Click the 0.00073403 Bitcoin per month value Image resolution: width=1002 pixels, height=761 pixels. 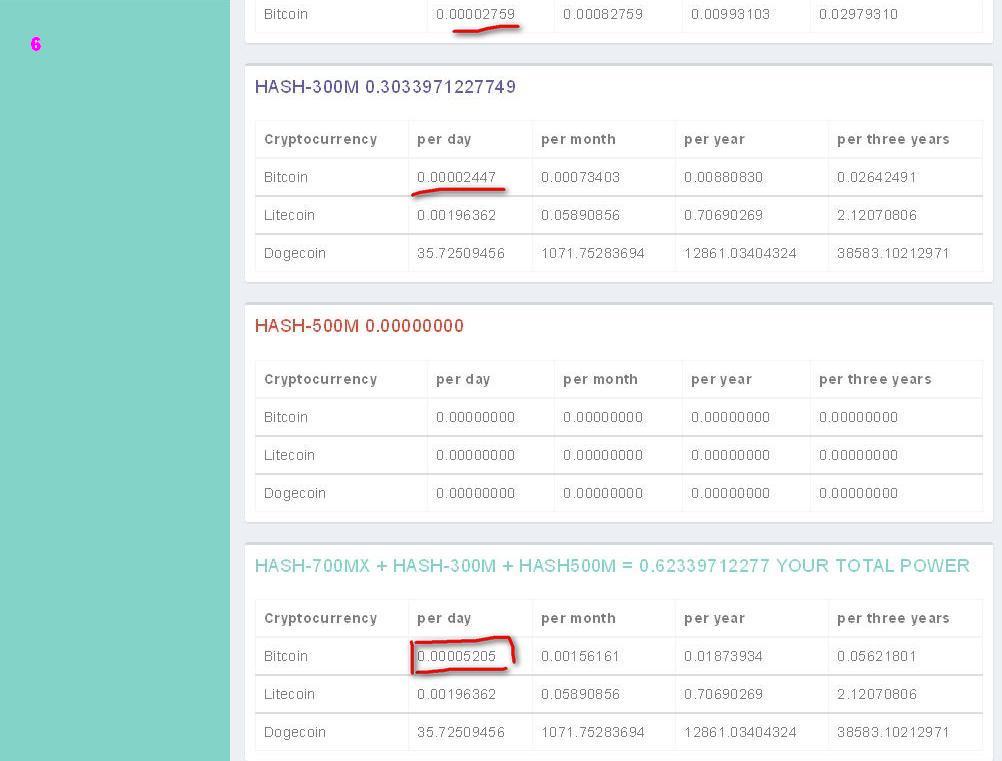point(580,177)
